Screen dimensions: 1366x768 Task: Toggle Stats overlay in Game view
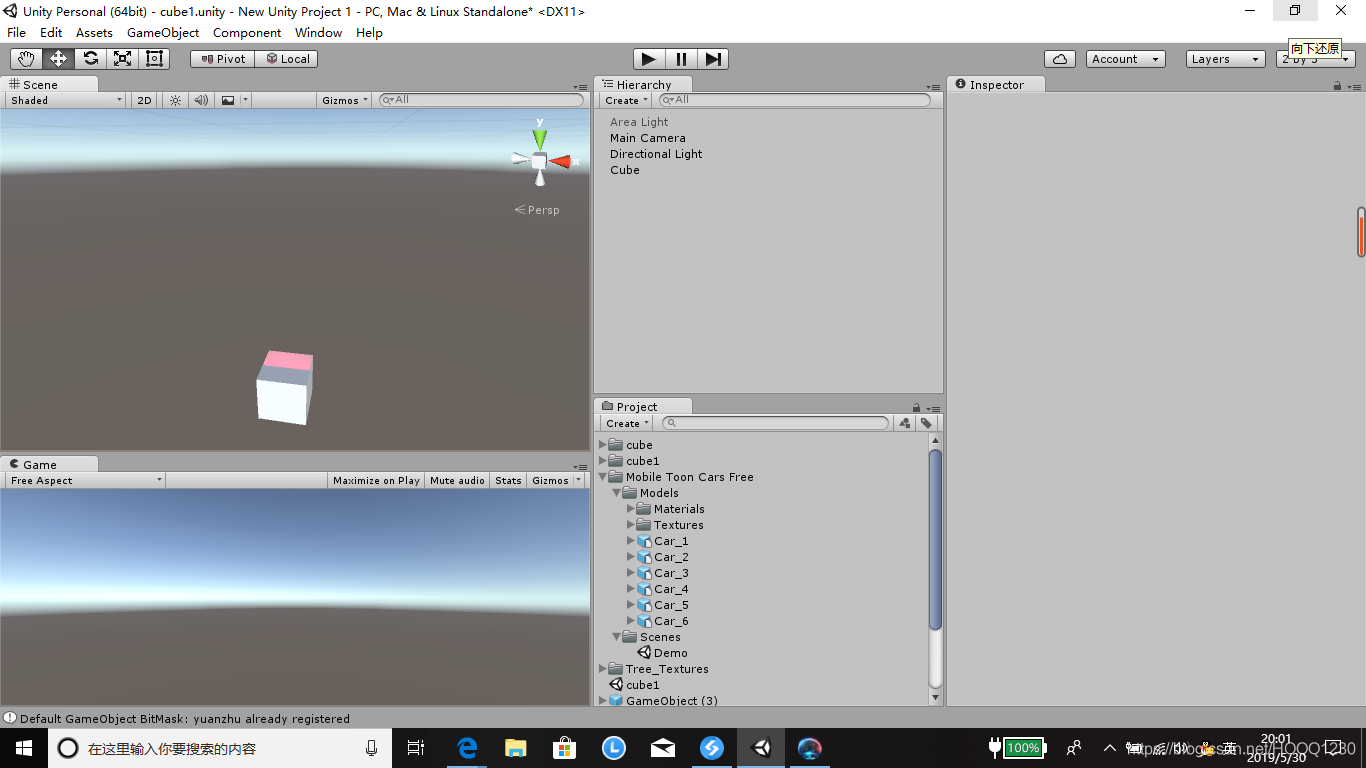pyautogui.click(x=508, y=480)
